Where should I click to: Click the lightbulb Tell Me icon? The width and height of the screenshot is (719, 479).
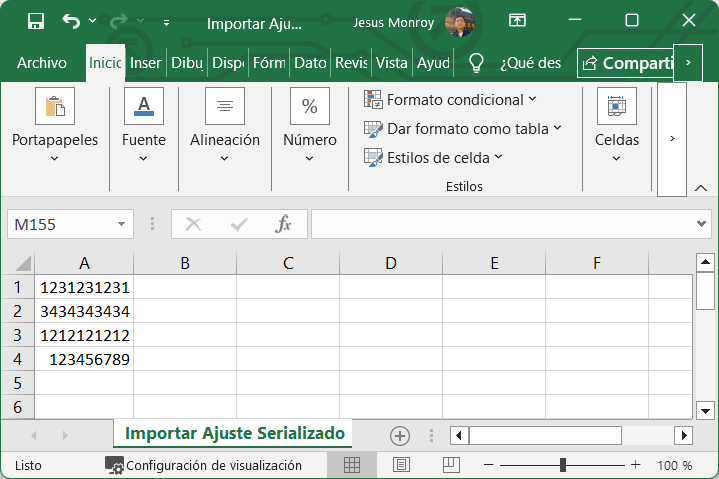(x=476, y=63)
